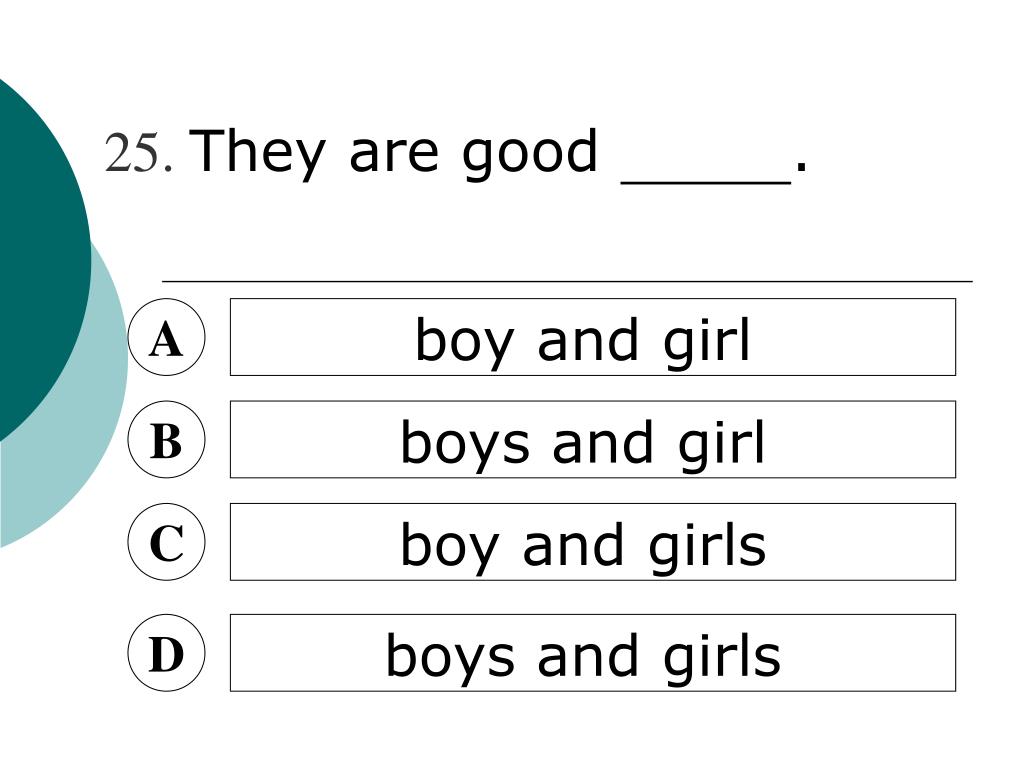Click the question number 25

139,153
